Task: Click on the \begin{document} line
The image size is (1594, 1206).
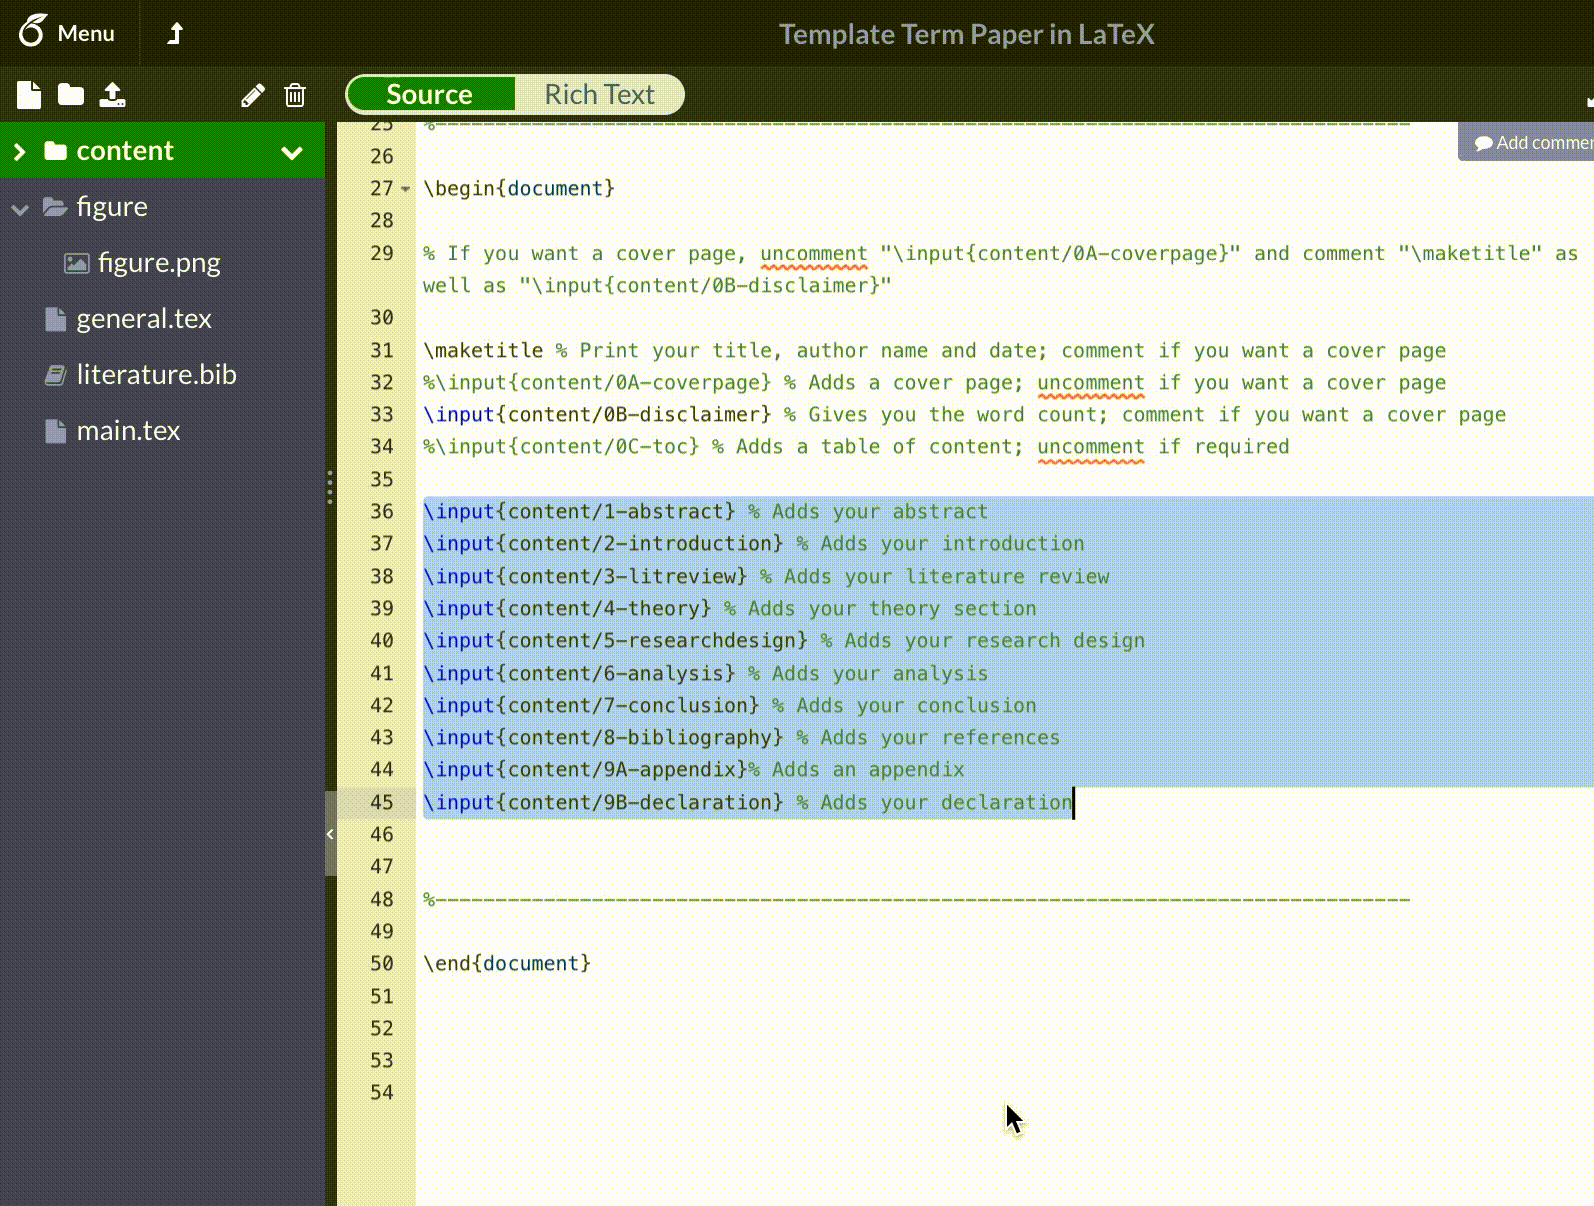Action: (519, 188)
